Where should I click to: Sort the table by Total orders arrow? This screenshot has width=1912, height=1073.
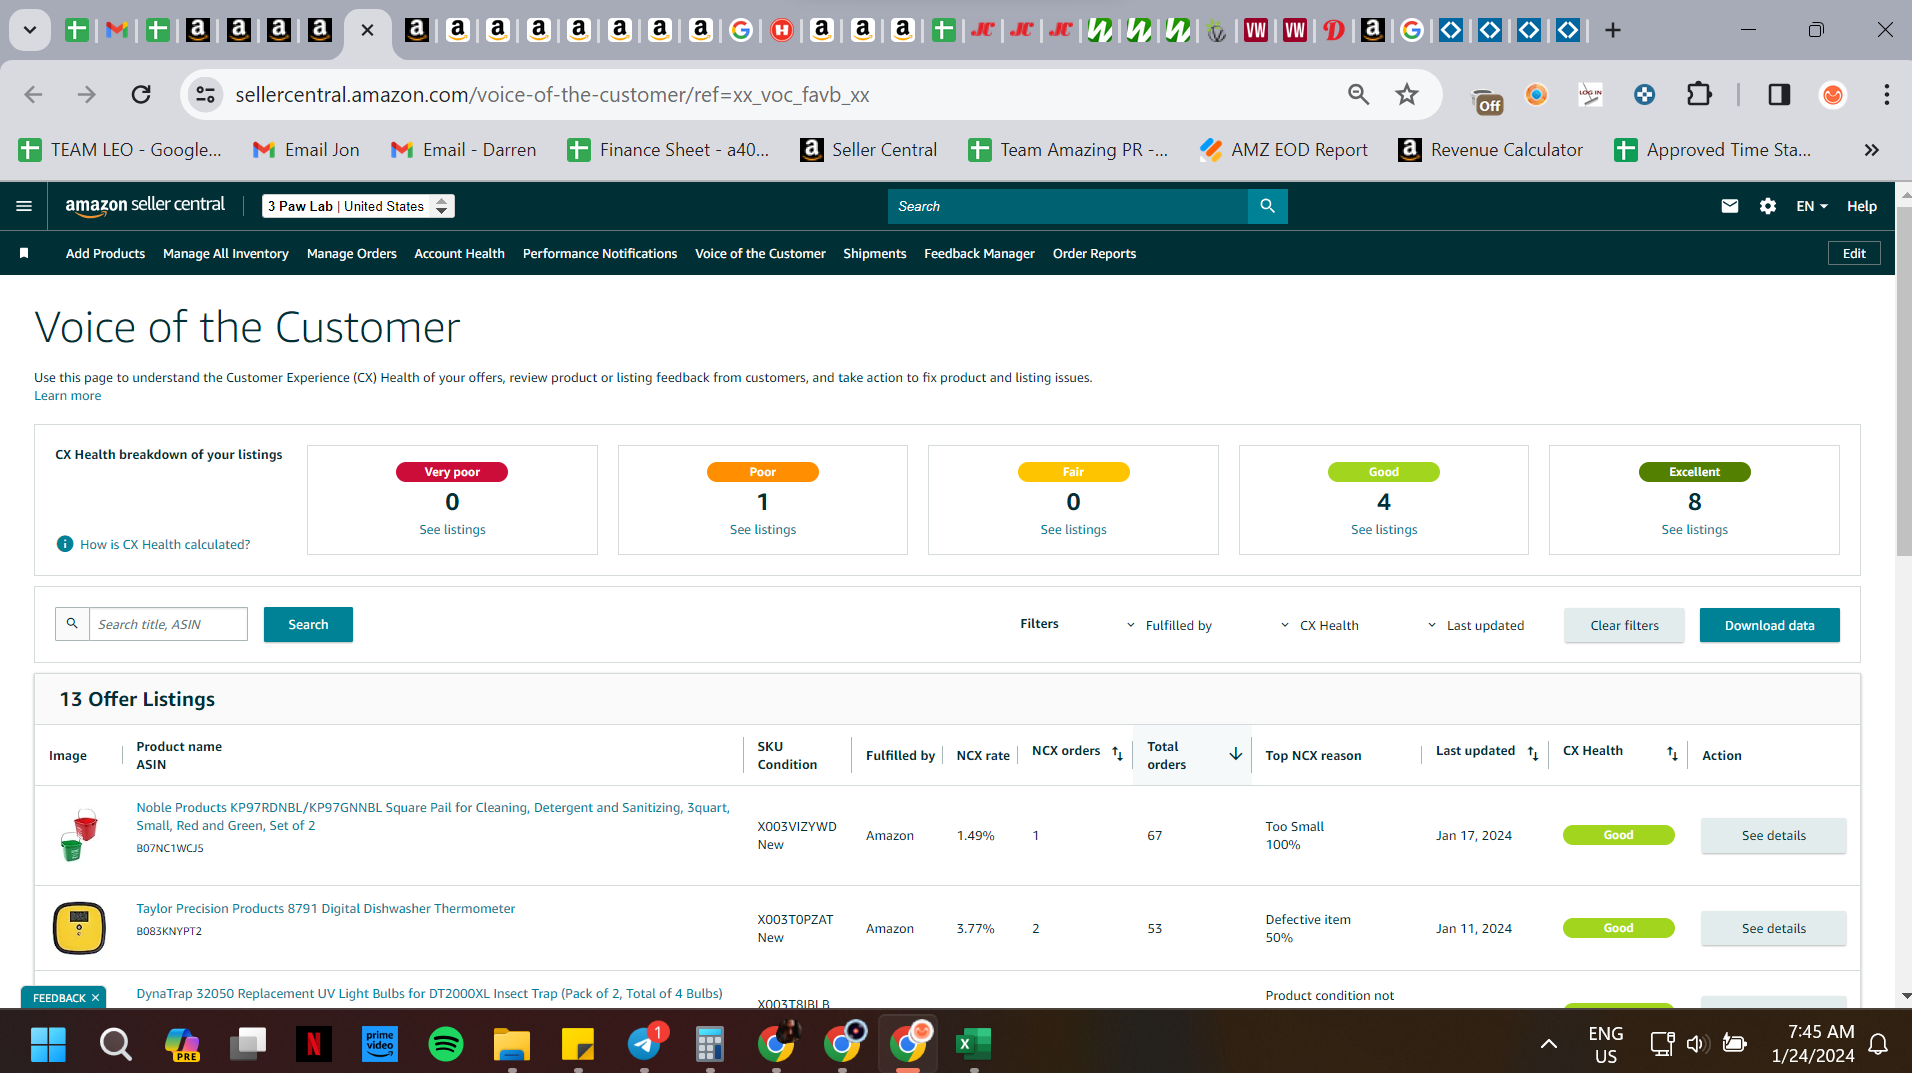pyautogui.click(x=1236, y=754)
